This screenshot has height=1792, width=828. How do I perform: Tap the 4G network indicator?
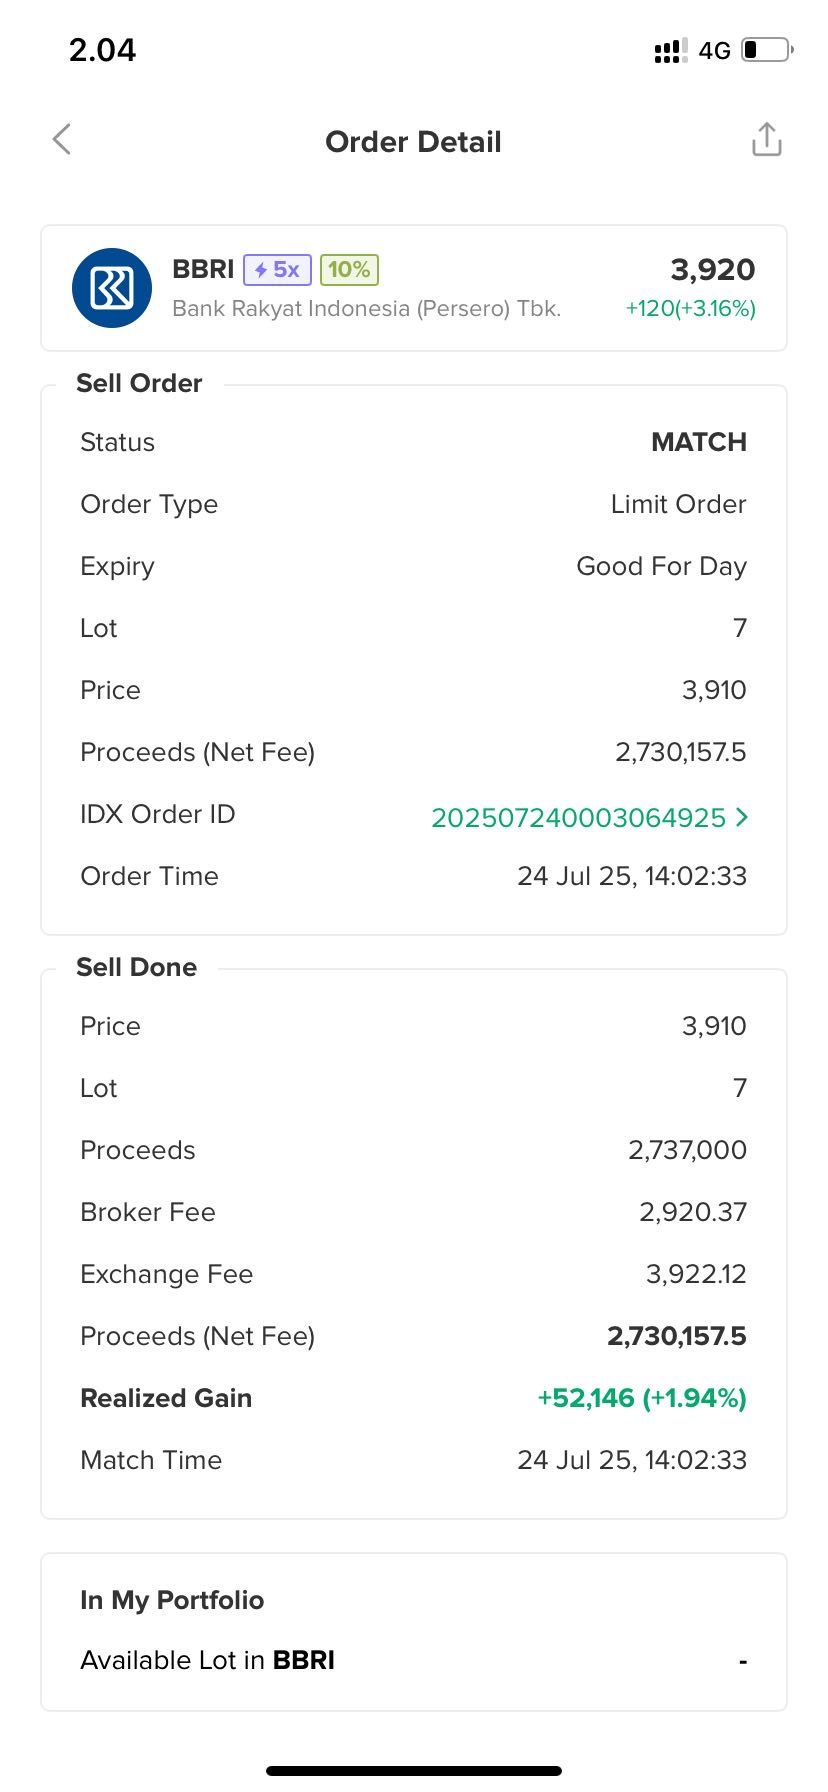[x=714, y=51]
